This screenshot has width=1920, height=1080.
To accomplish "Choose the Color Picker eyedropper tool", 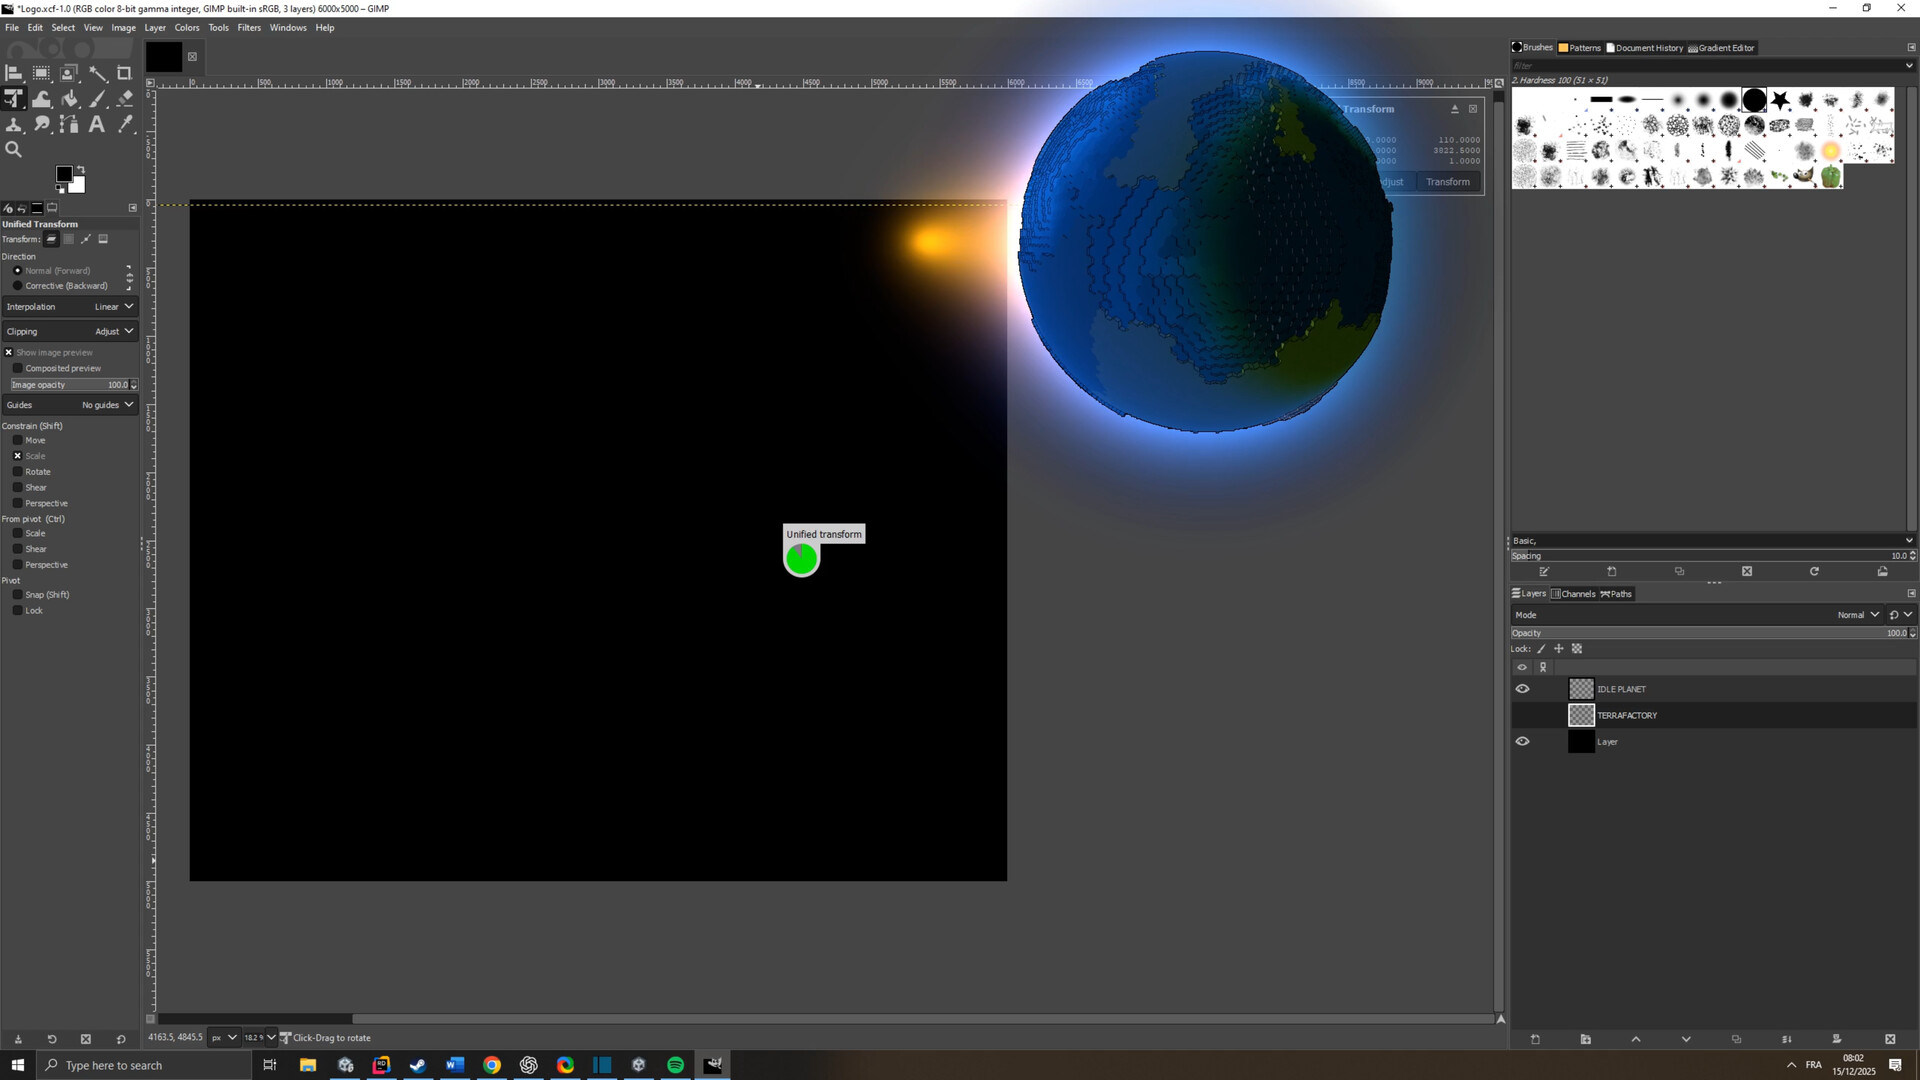I will 125,124.
